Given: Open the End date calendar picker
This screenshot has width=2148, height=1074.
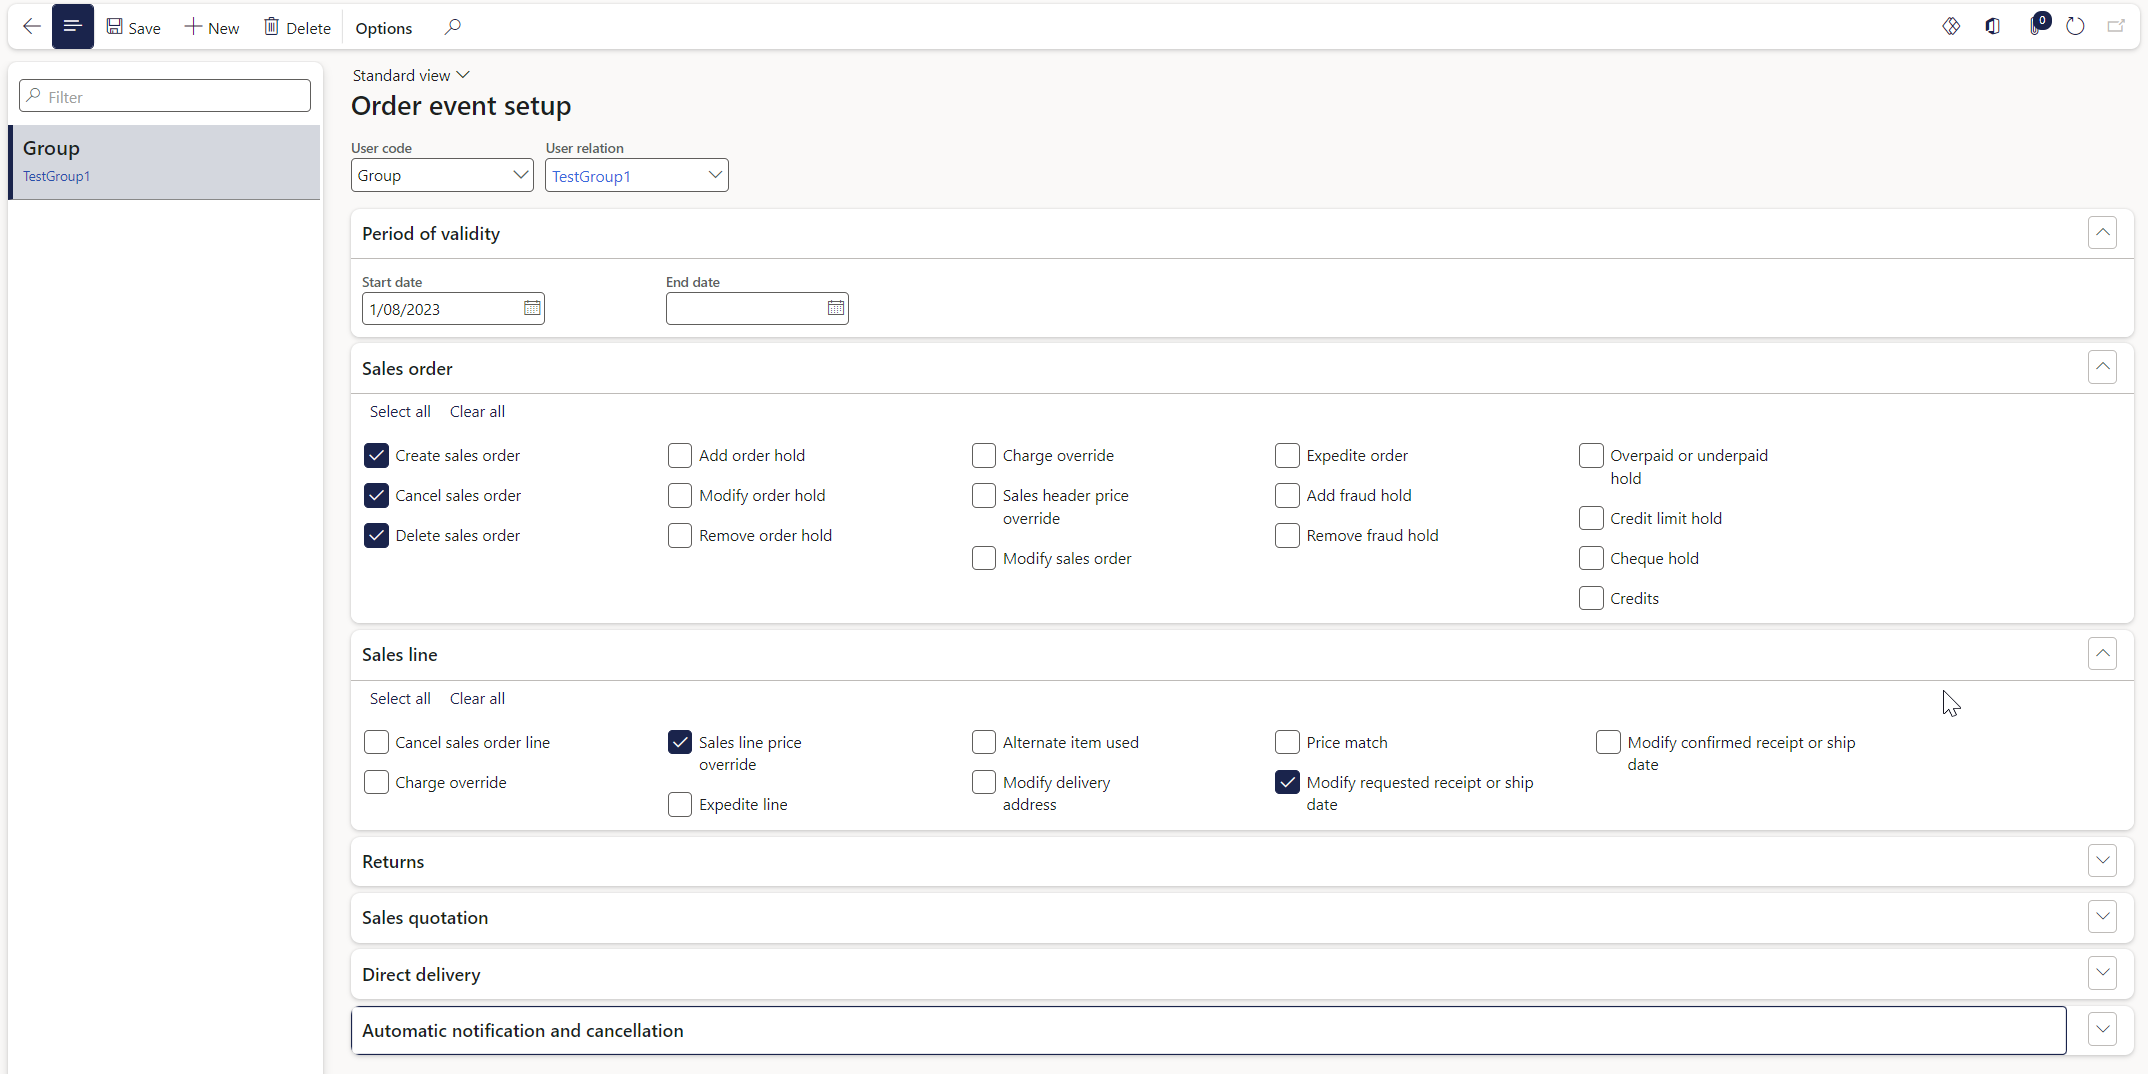Looking at the screenshot, I should point(835,308).
